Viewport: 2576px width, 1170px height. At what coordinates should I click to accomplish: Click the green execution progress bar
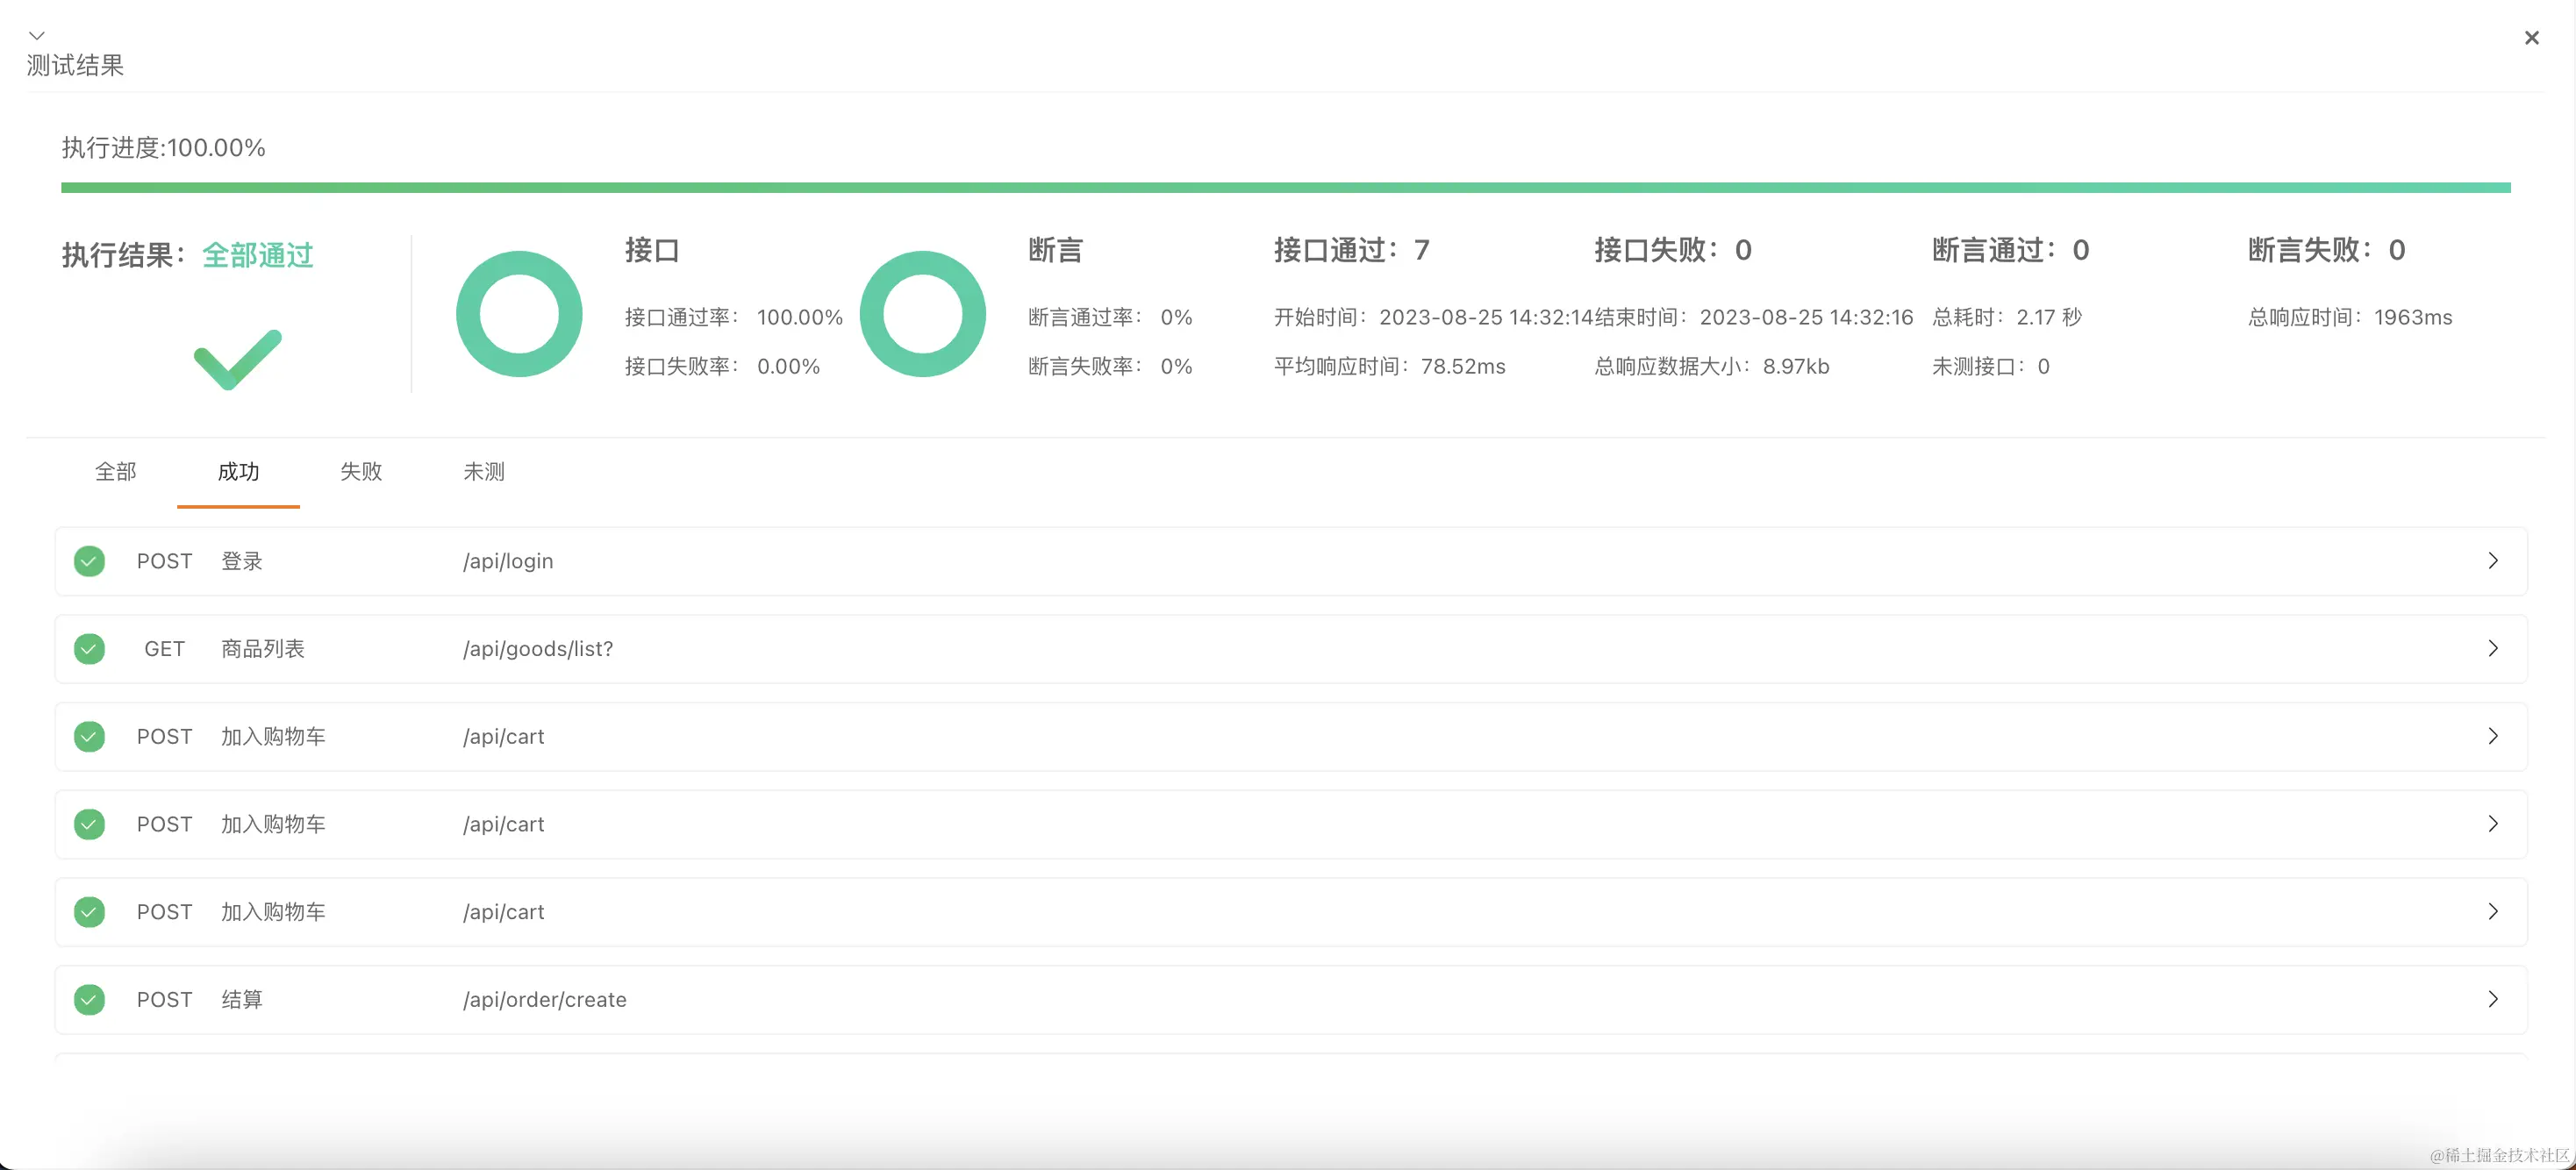pyautogui.click(x=1285, y=188)
